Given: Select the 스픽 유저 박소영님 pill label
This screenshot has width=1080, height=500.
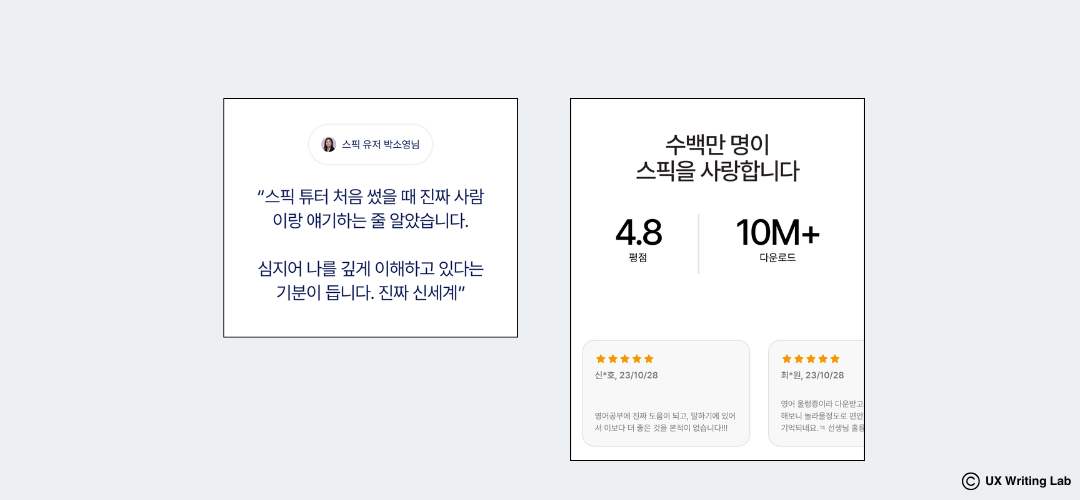Looking at the screenshot, I should (x=371, y=145).
